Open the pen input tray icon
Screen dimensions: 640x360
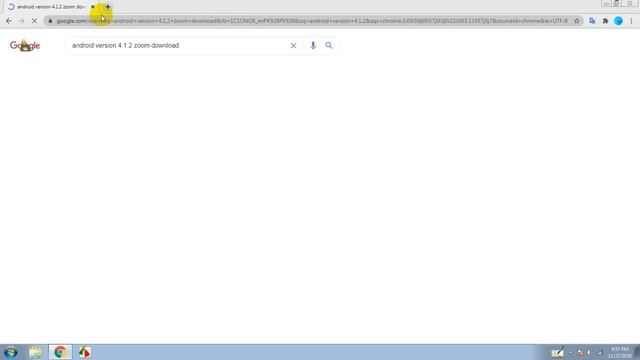click(558, 352)
